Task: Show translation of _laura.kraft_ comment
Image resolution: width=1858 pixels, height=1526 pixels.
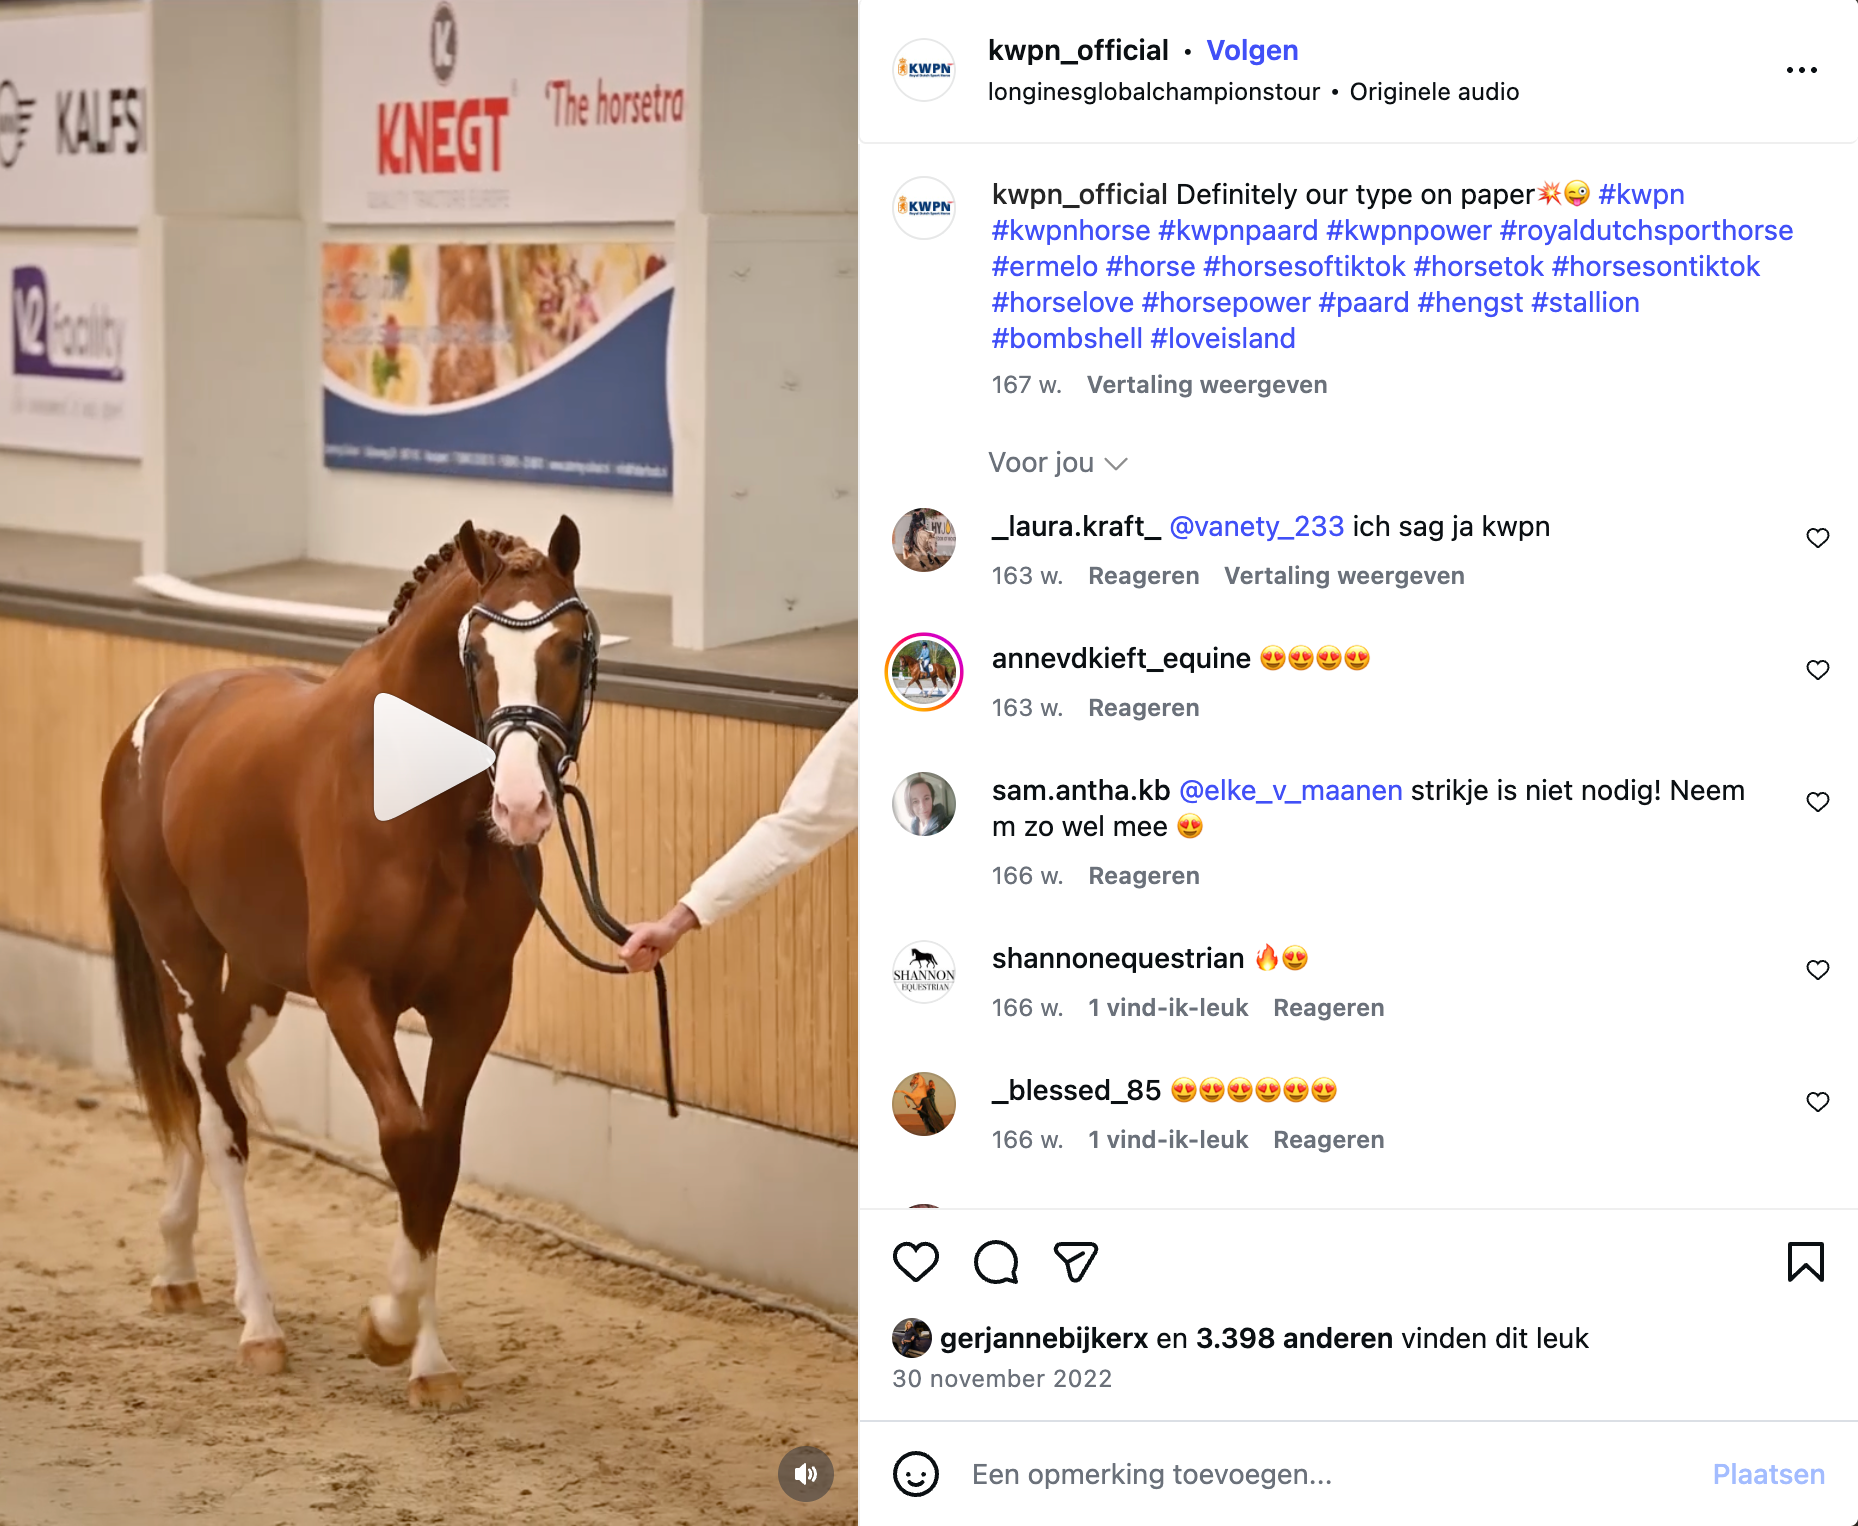Action: (x=1344, y=576)
